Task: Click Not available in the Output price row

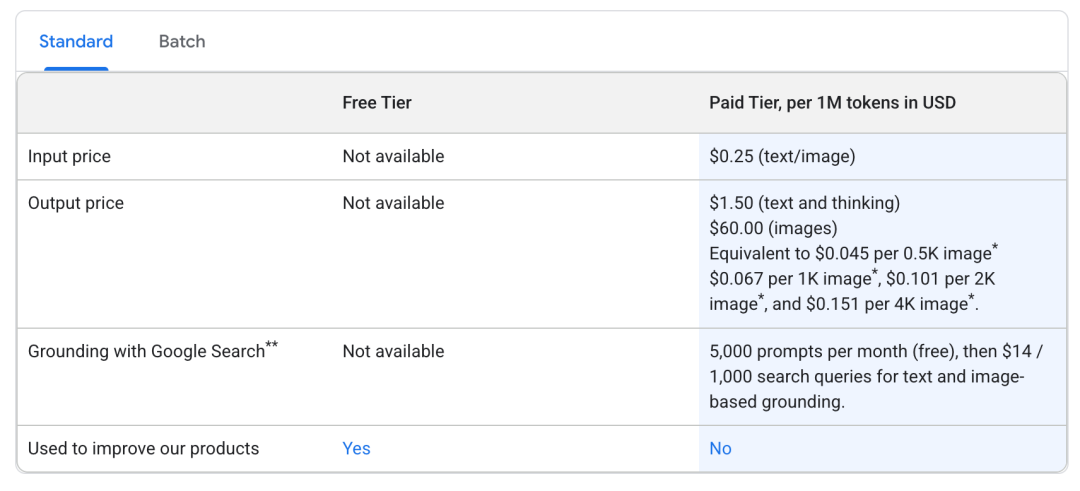Action: point(393,203)
